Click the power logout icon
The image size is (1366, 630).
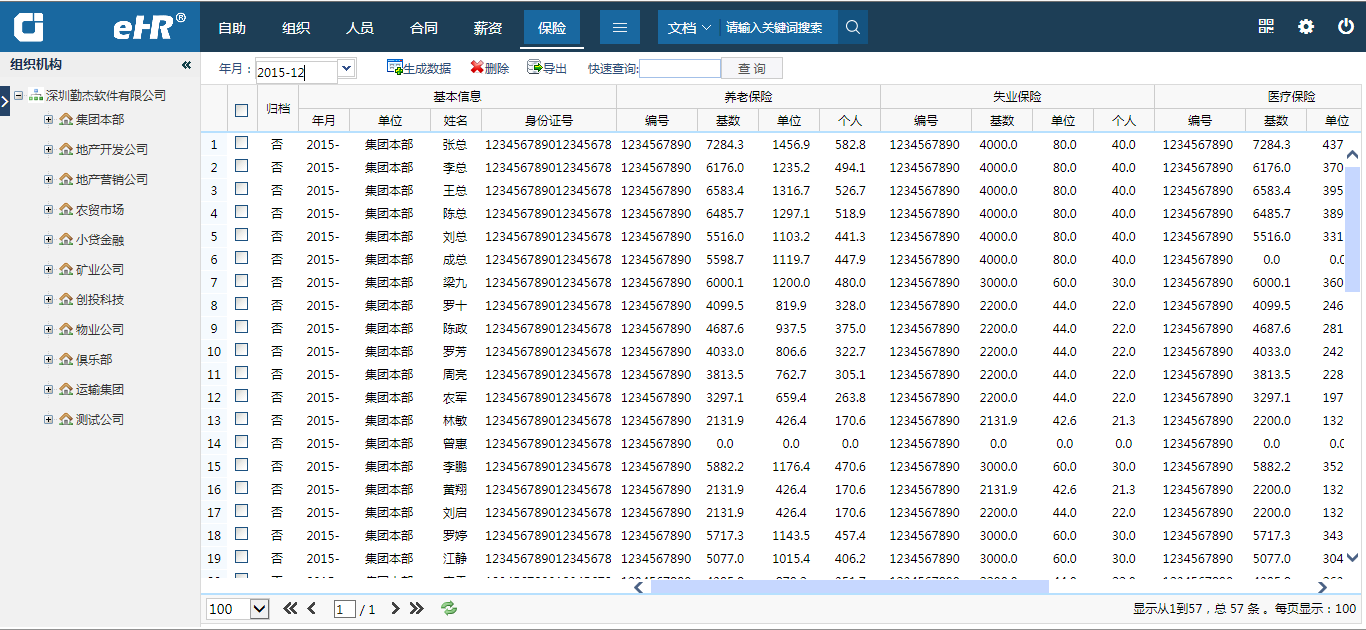coord(1346,27)
